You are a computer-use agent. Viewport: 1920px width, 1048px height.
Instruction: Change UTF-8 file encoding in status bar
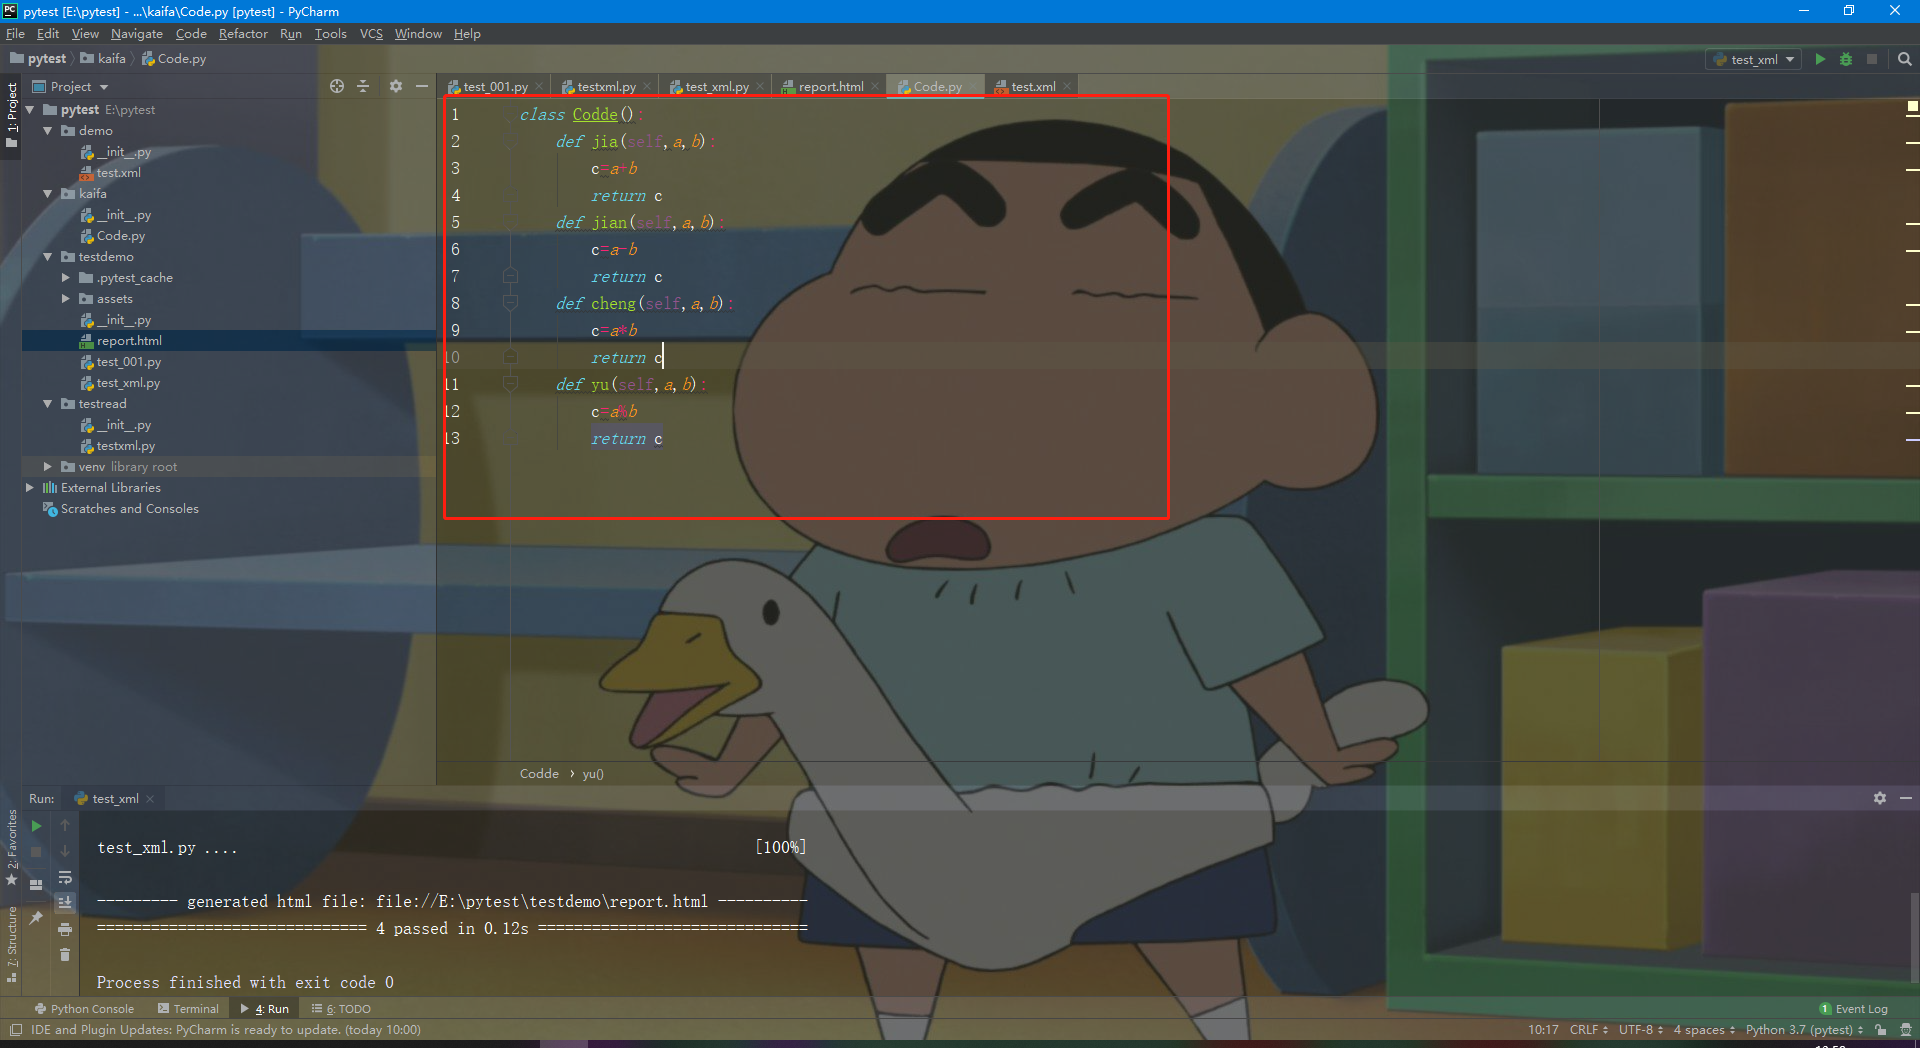tap(1640, 1030)
